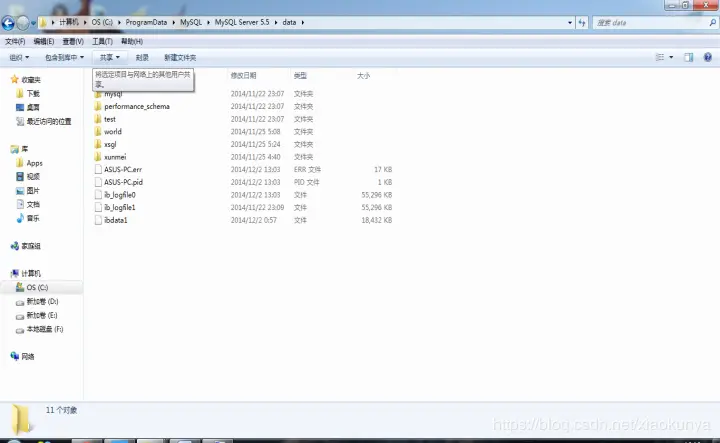Sort by the 大小 column header

[x=363, y=75]
